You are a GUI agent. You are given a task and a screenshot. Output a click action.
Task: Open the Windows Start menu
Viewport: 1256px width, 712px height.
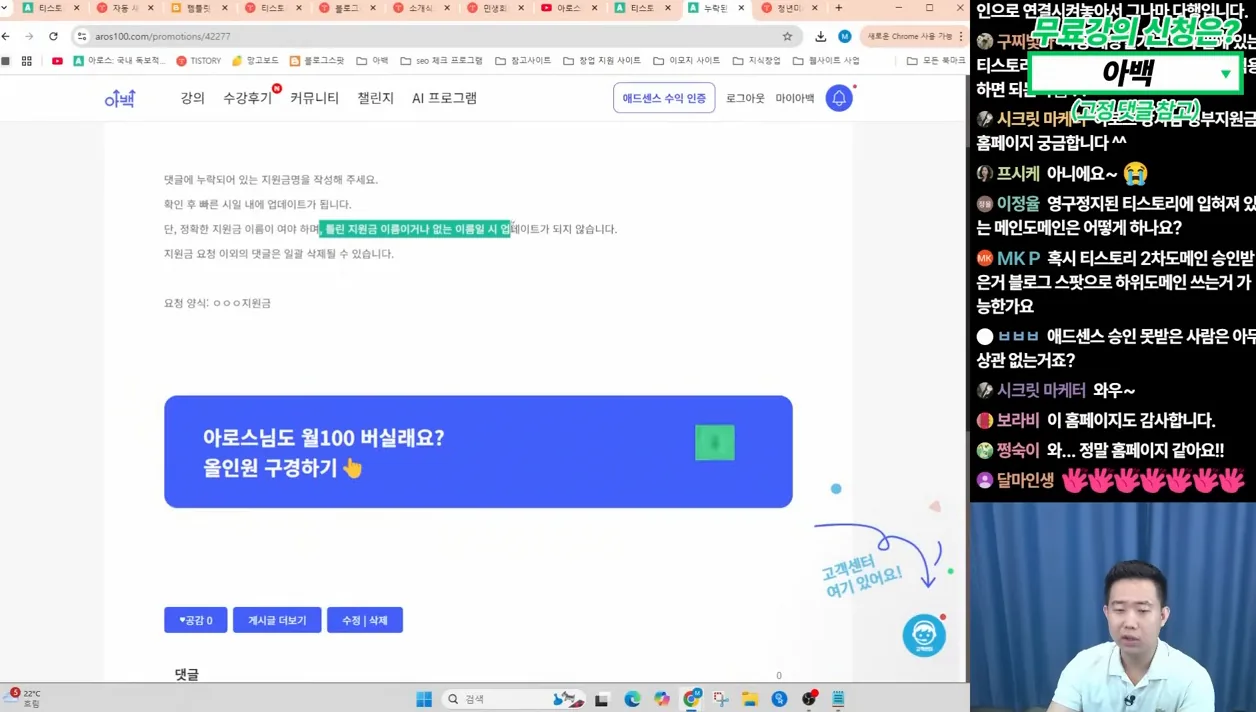pos(424,699)
